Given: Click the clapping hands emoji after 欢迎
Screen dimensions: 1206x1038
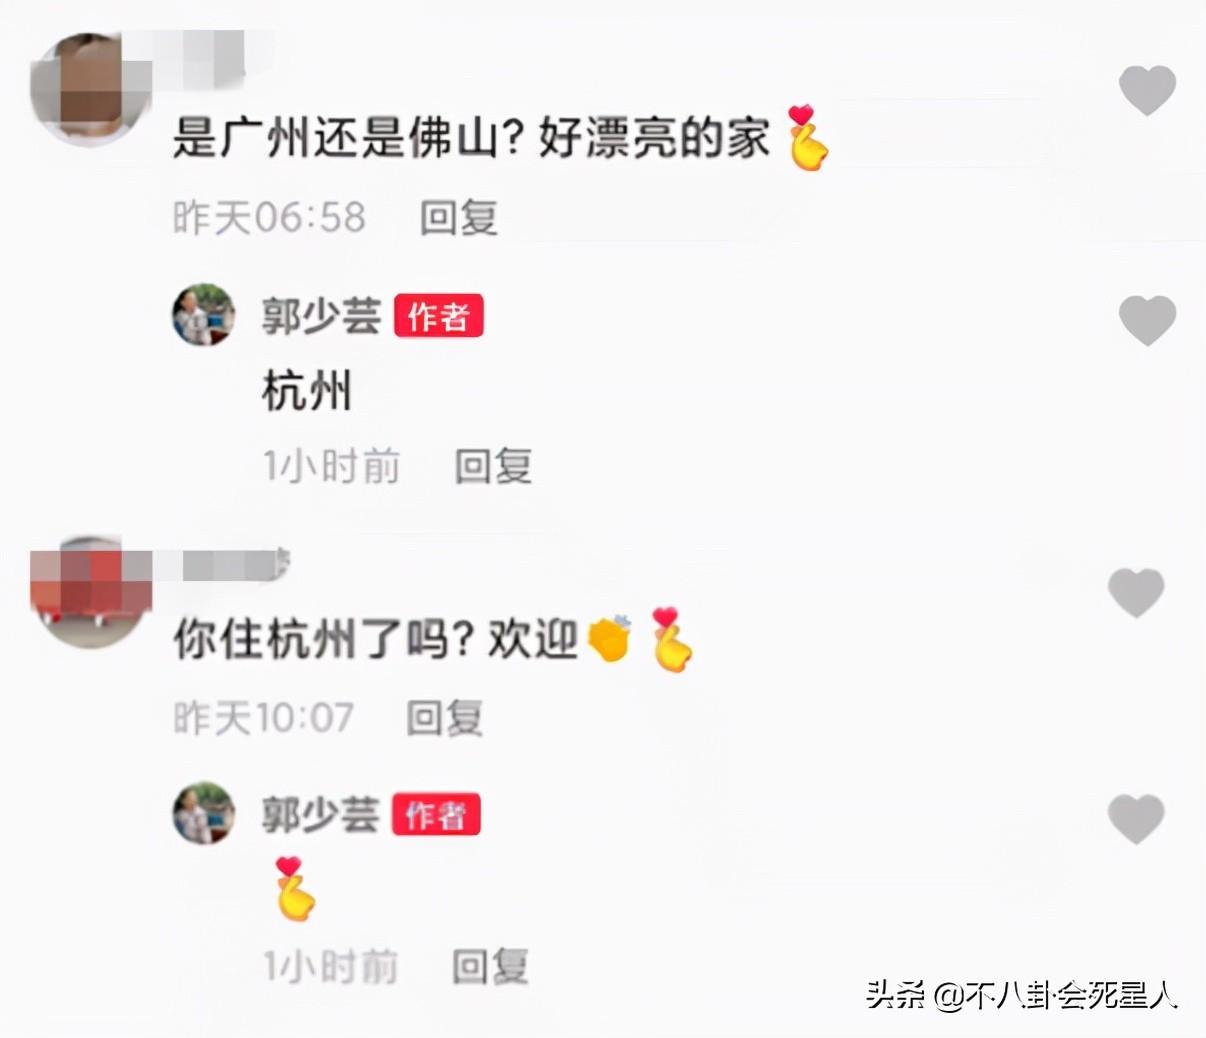Looking at the screenshot, I should (x=611, y=638).
